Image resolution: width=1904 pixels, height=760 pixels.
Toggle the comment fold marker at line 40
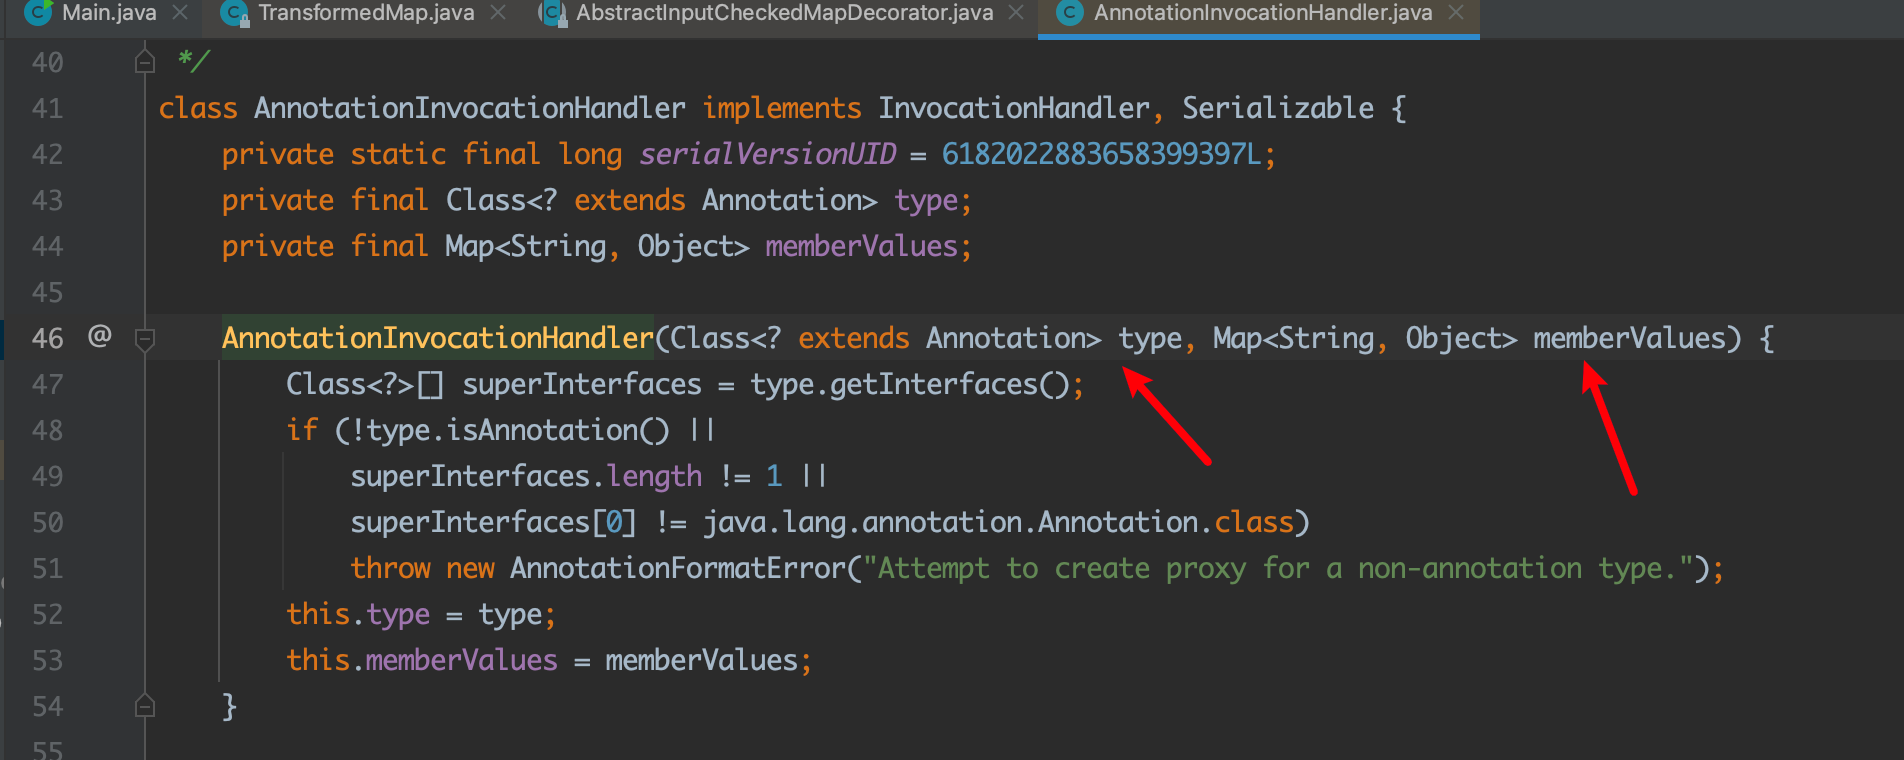(x=145, y=63)
